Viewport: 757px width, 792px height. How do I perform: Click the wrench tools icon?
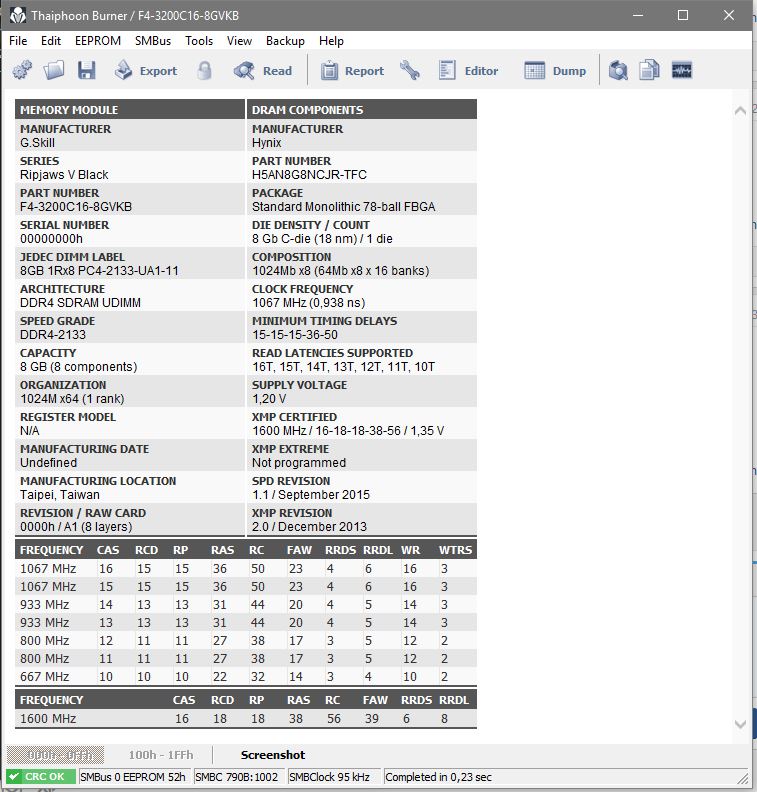click(410, 70)
